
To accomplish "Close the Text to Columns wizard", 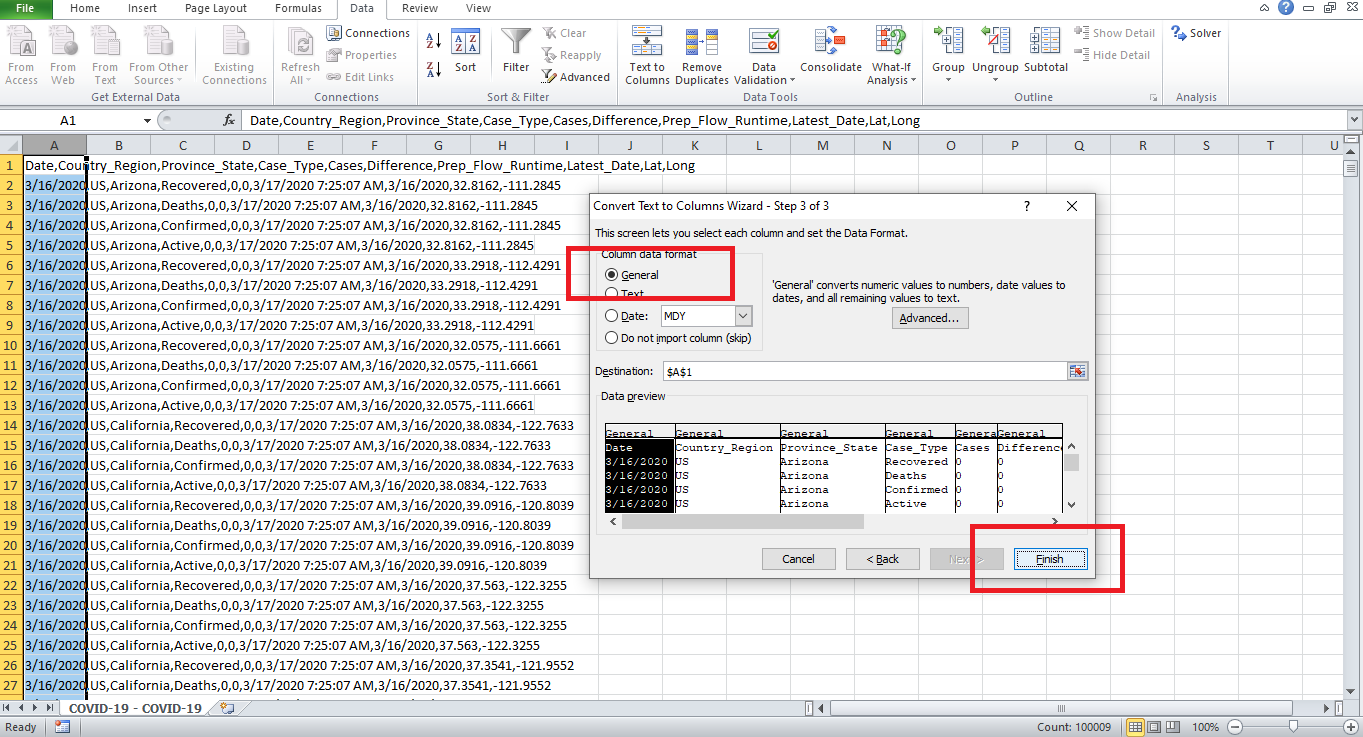I will point(1072,206).
